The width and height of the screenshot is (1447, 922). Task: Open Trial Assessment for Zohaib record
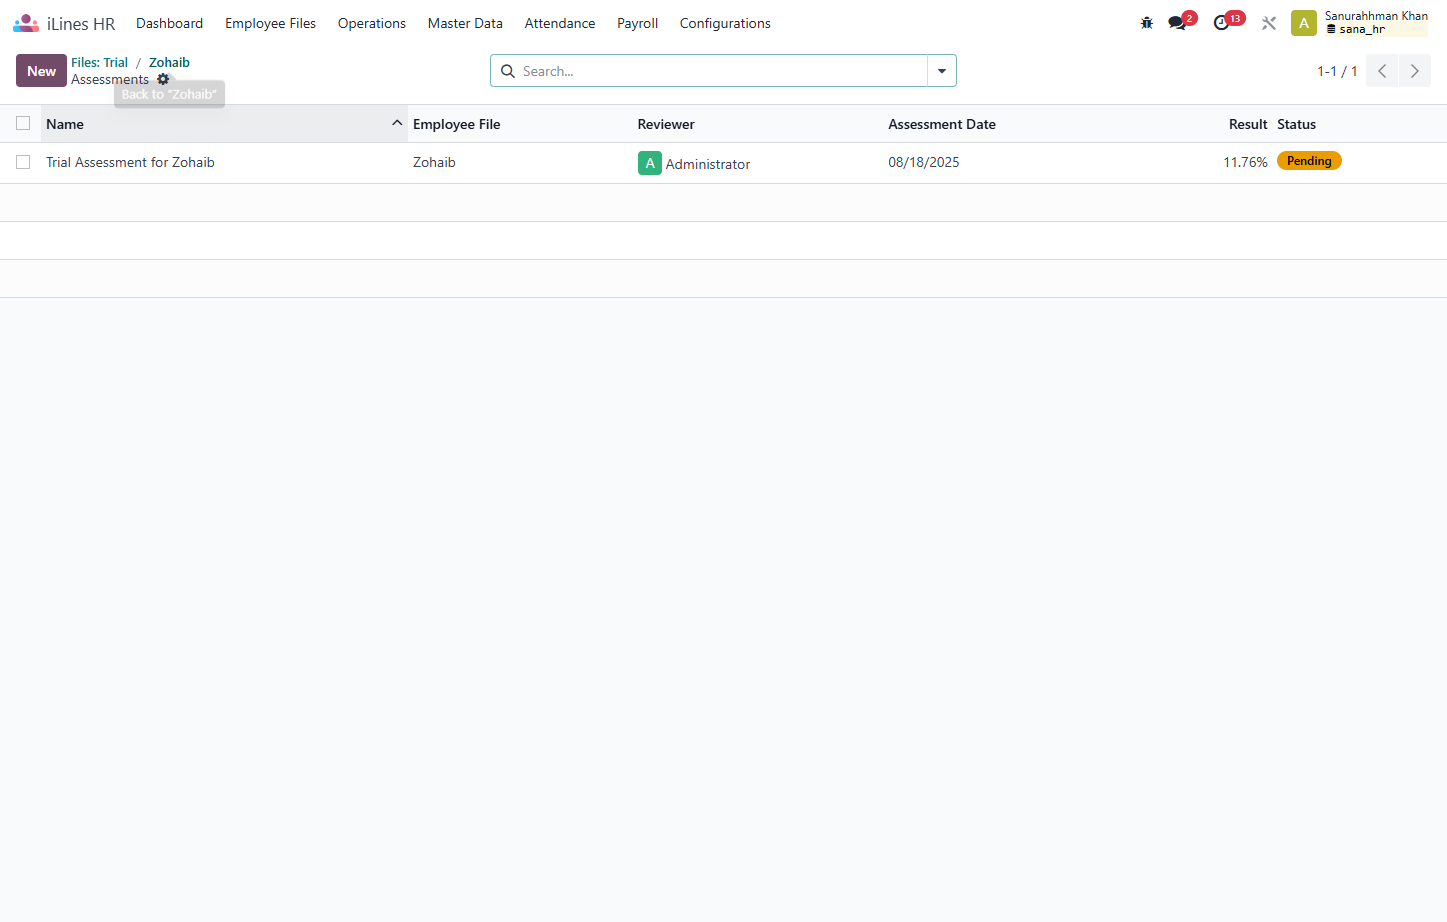tap(130, 162)
